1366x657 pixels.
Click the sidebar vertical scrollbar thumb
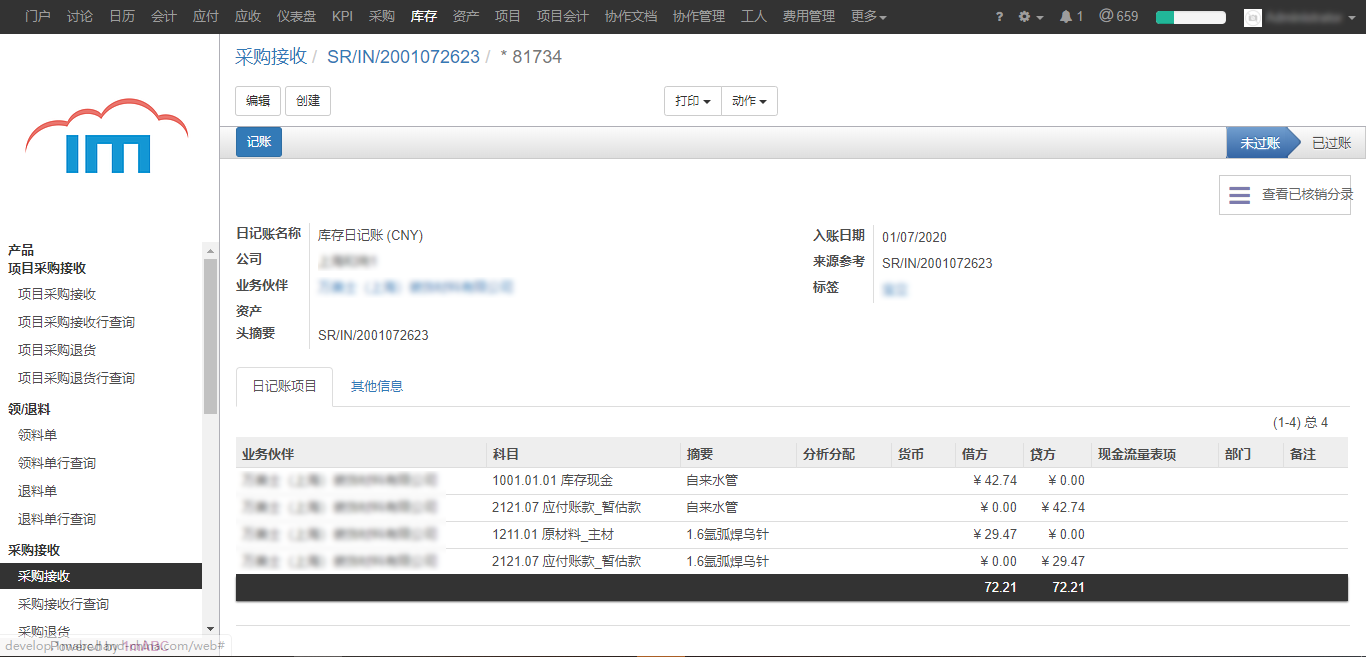(x=210, y=335)
